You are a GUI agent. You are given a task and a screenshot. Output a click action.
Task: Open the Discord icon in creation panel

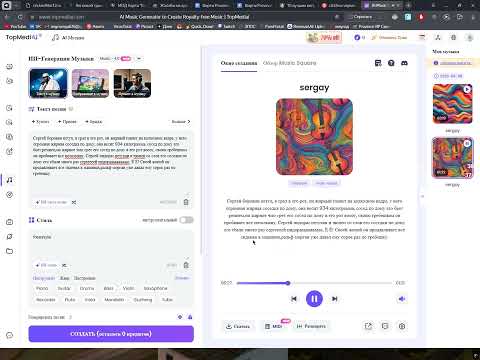(404, 63)
